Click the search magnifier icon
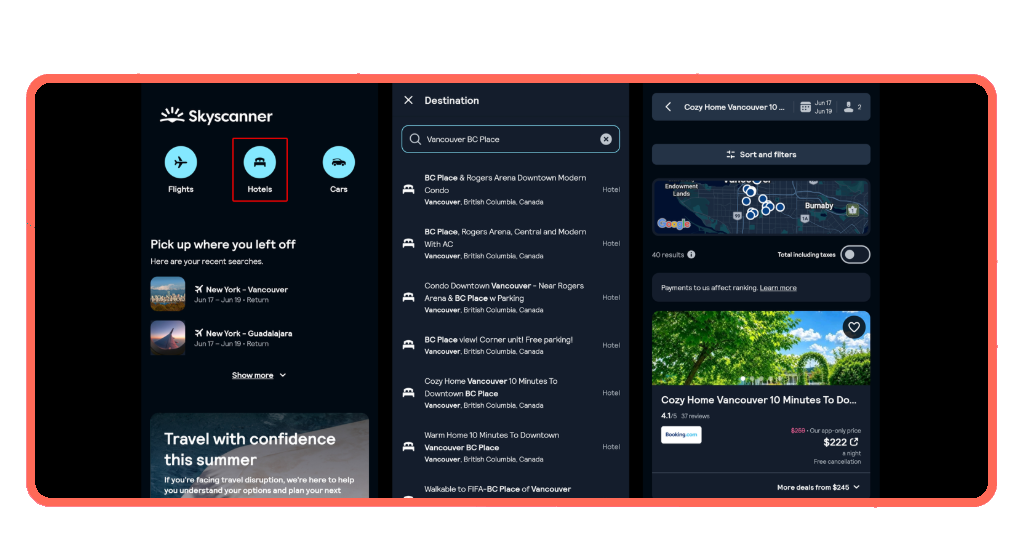This screenshot has height=536, width=1024. 415,139
